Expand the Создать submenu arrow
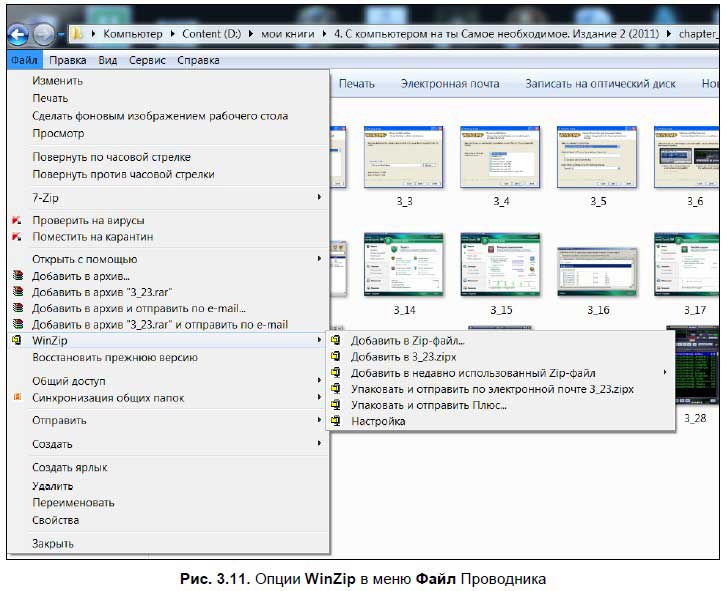The image size is (727, 591). (319, 444)
